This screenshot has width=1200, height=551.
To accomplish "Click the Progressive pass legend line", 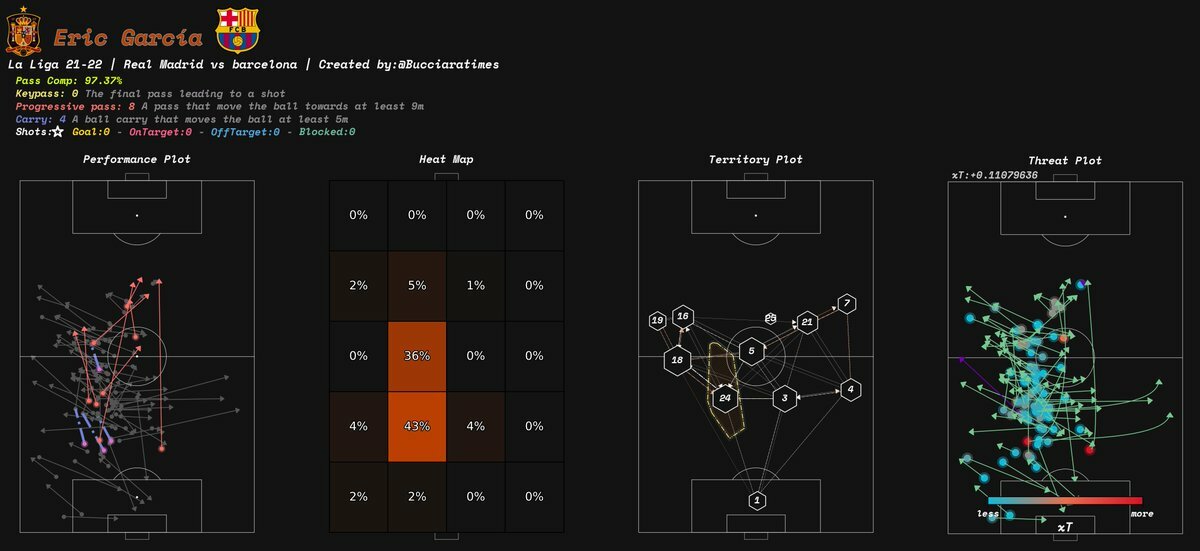I will [x=220, y=105].
